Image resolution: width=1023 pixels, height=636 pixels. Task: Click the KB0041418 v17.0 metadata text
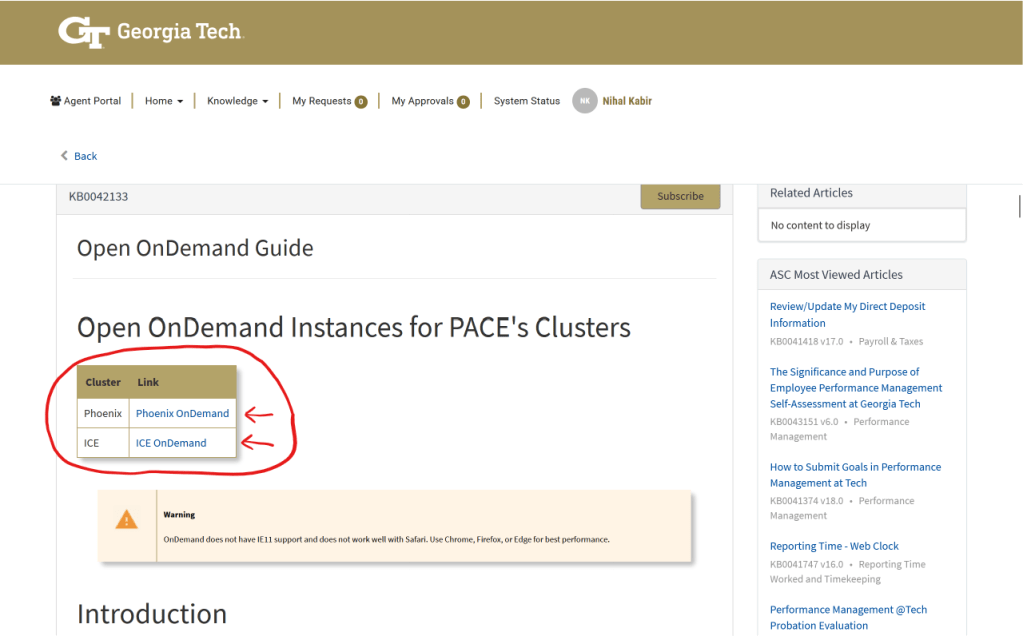(806, 341)
